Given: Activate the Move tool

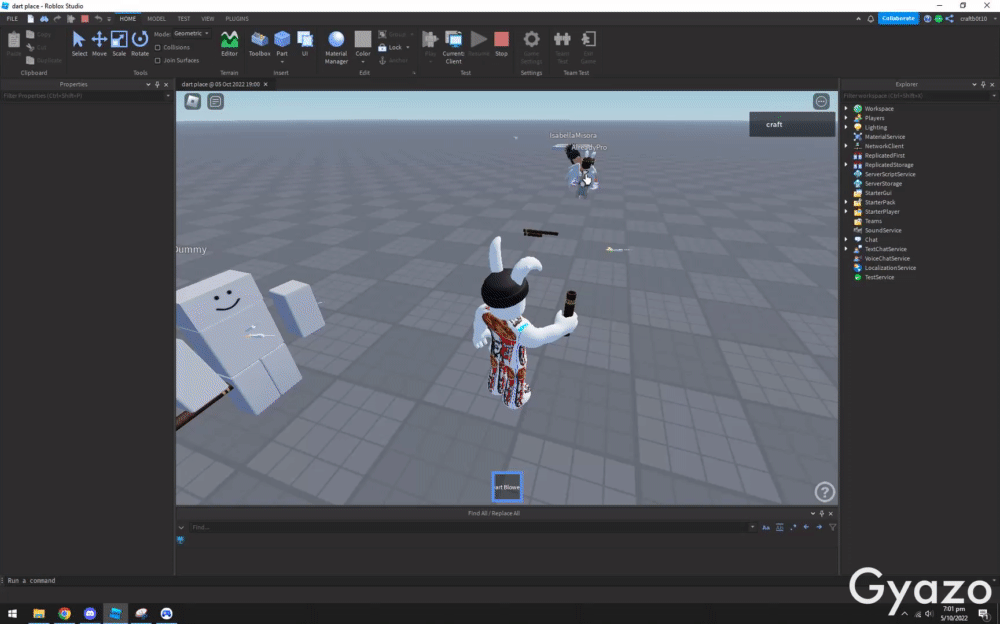Looking at the screenshot, I should pyautogui.click(x=99, y=43).
